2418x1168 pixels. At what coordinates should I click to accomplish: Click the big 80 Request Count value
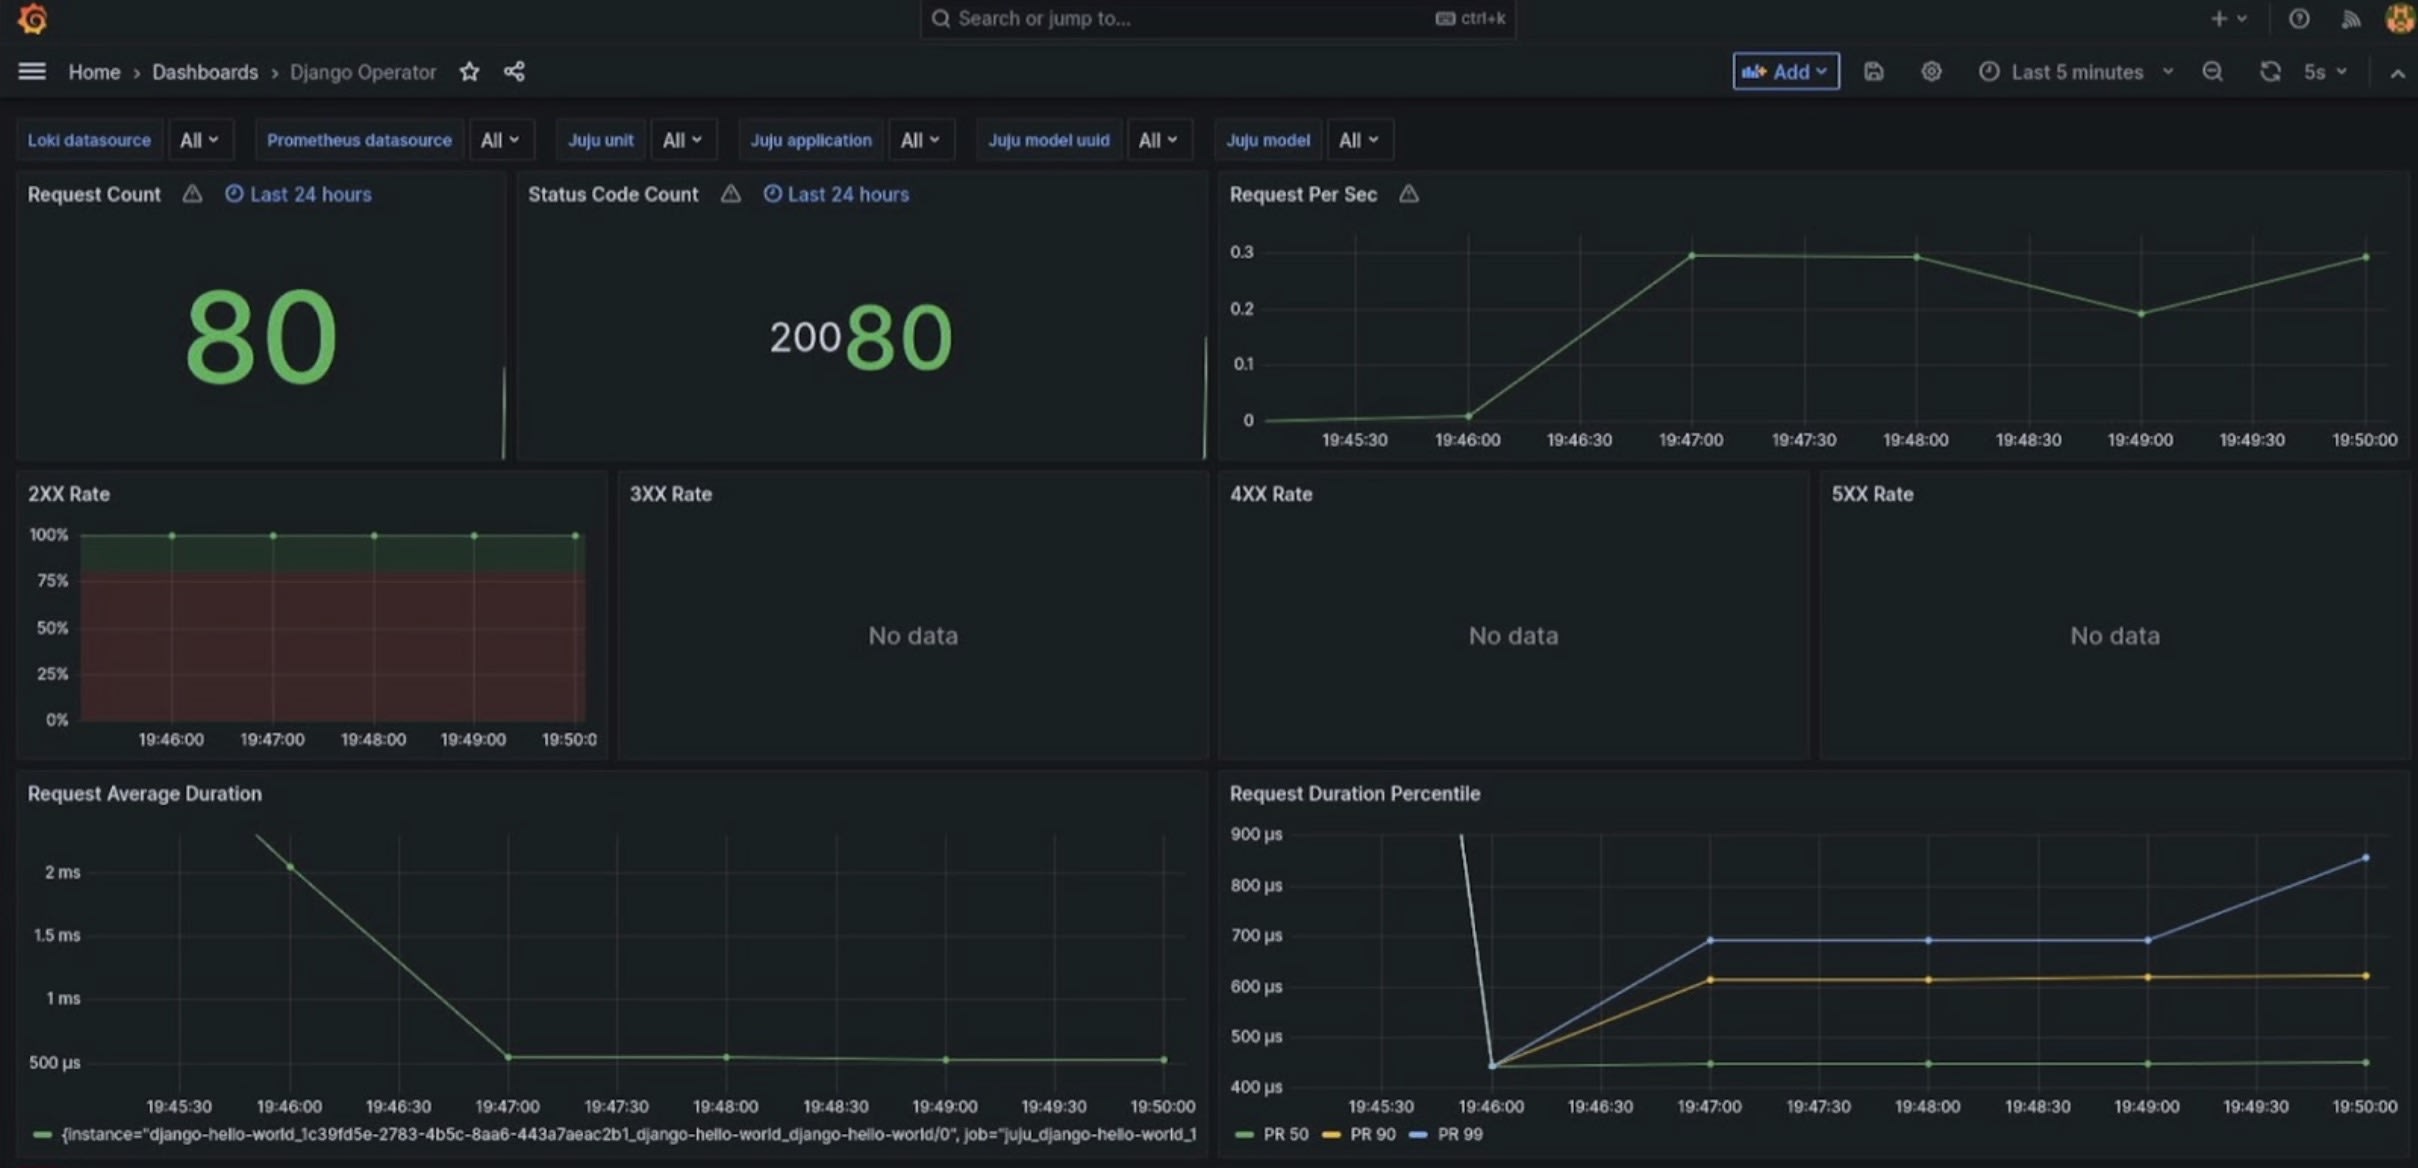[261, 337]
